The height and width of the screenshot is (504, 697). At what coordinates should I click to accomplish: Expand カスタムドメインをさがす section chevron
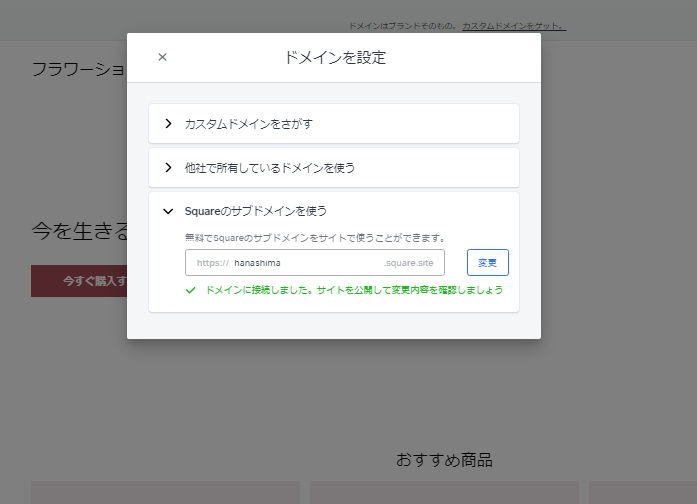(x=168, y=124)
